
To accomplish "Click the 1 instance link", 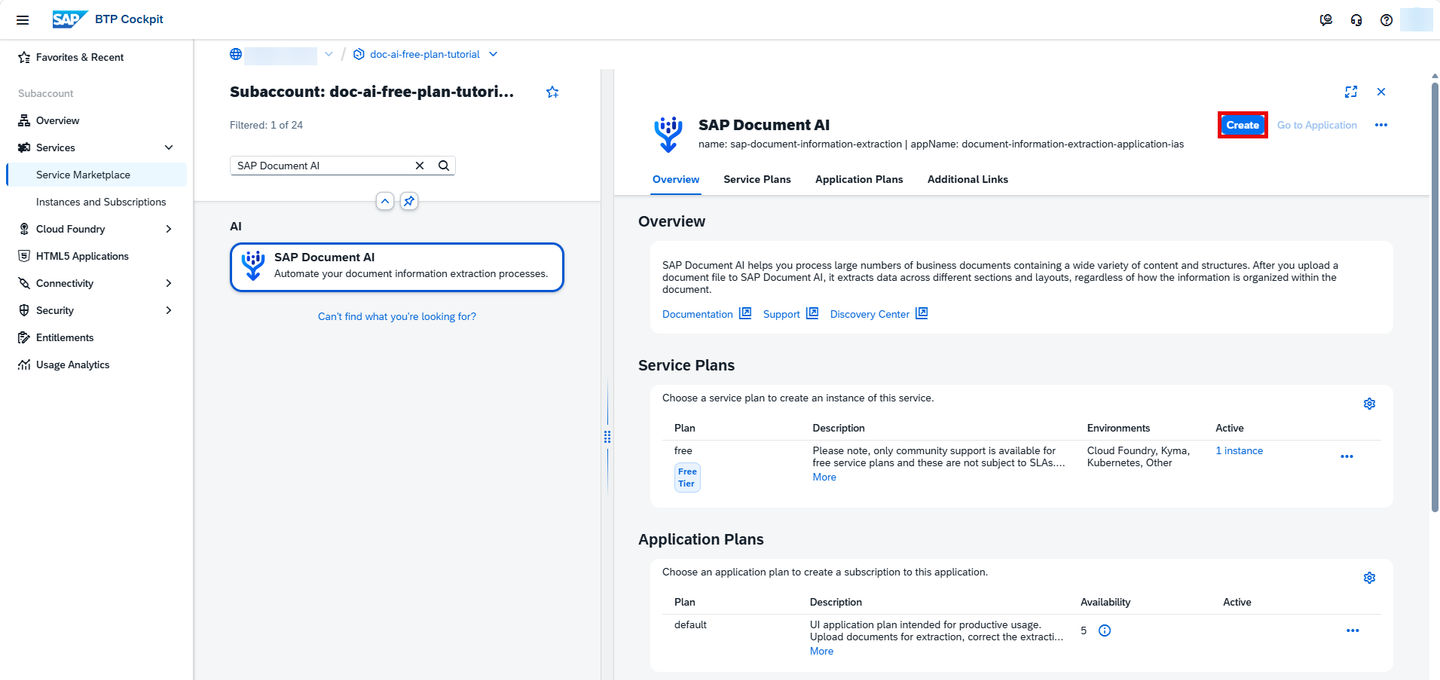I will tap(1239, 451).
